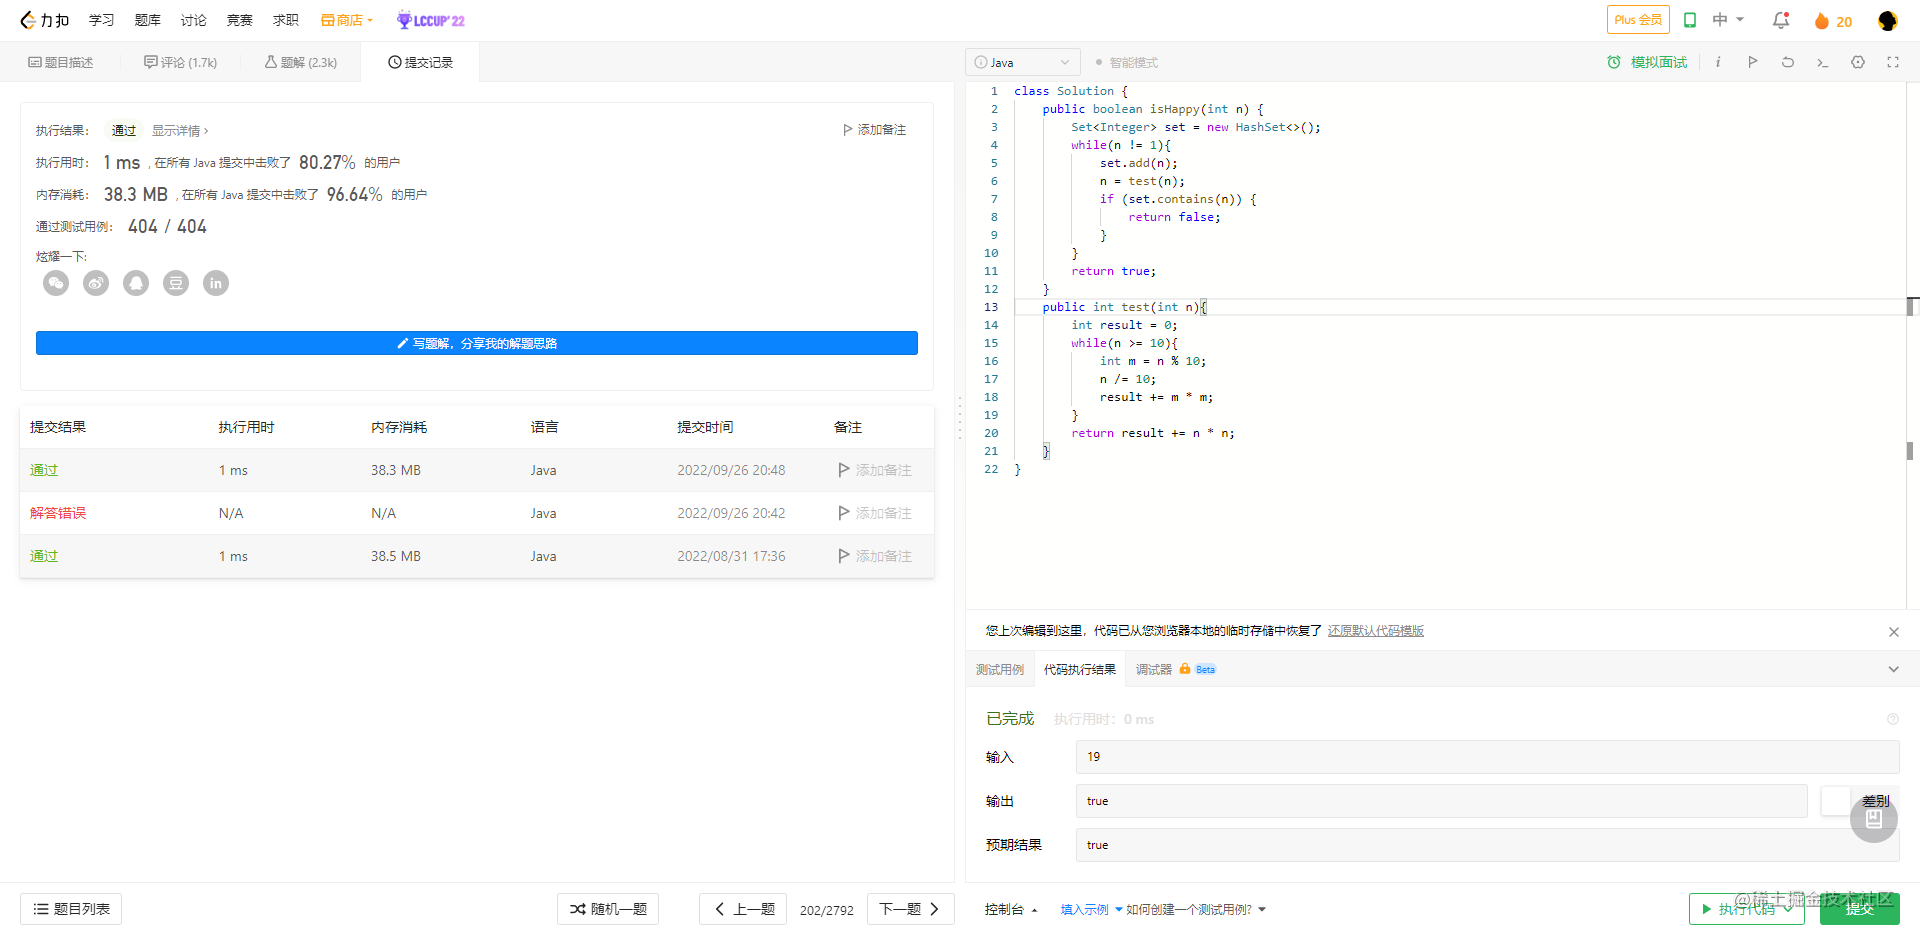Open the terminal shortcut icon
Viewport: 1920px width, 935px height.
tap(1823, 62)
